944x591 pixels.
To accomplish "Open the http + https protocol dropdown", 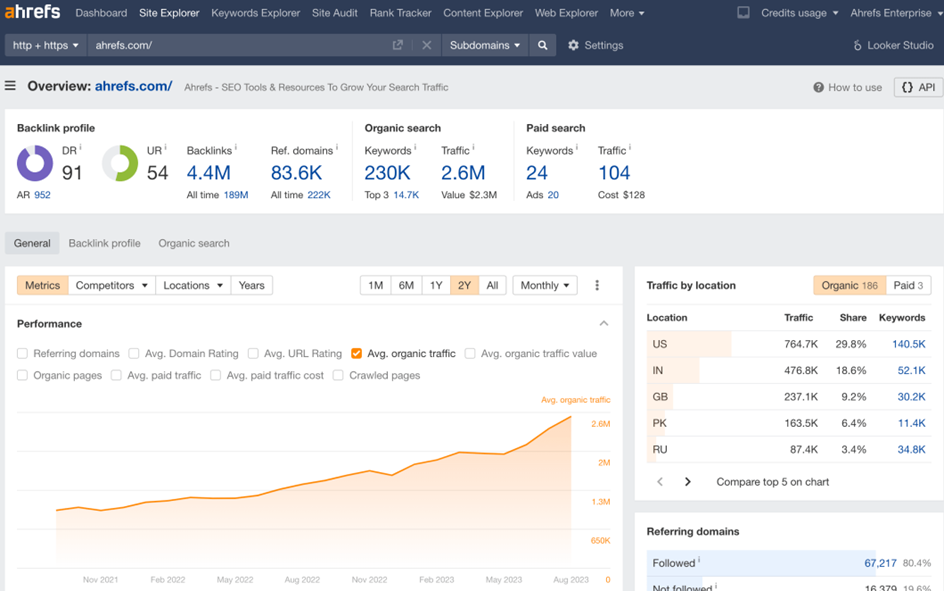I will (x=46, y=45).
